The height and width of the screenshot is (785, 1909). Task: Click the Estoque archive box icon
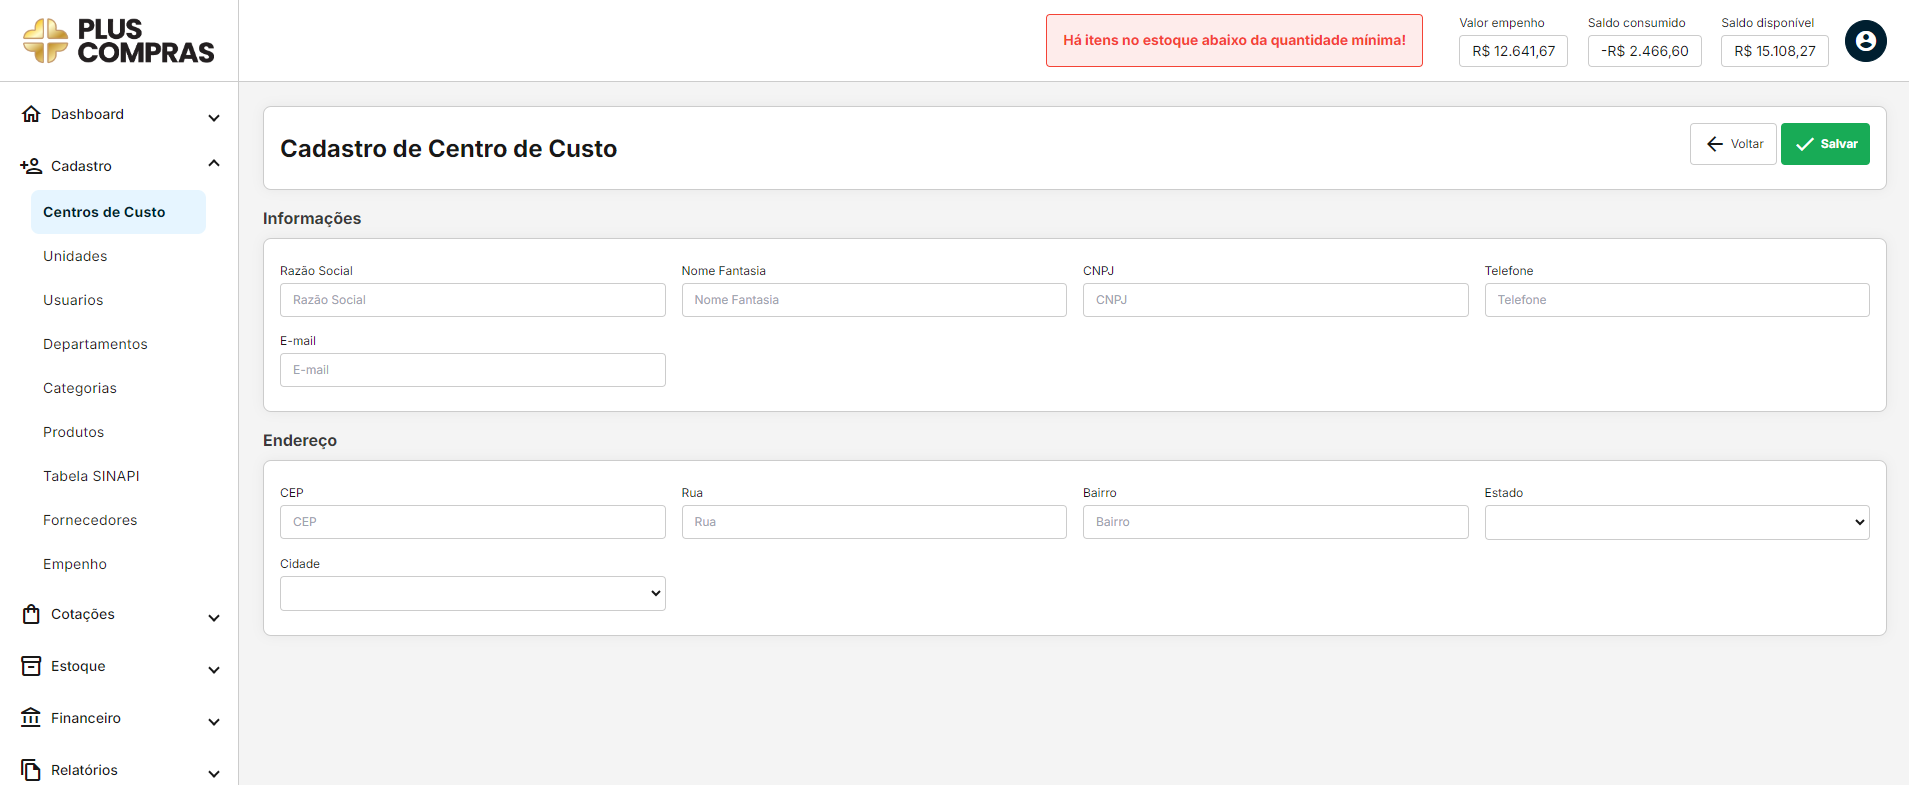[31, 666]
